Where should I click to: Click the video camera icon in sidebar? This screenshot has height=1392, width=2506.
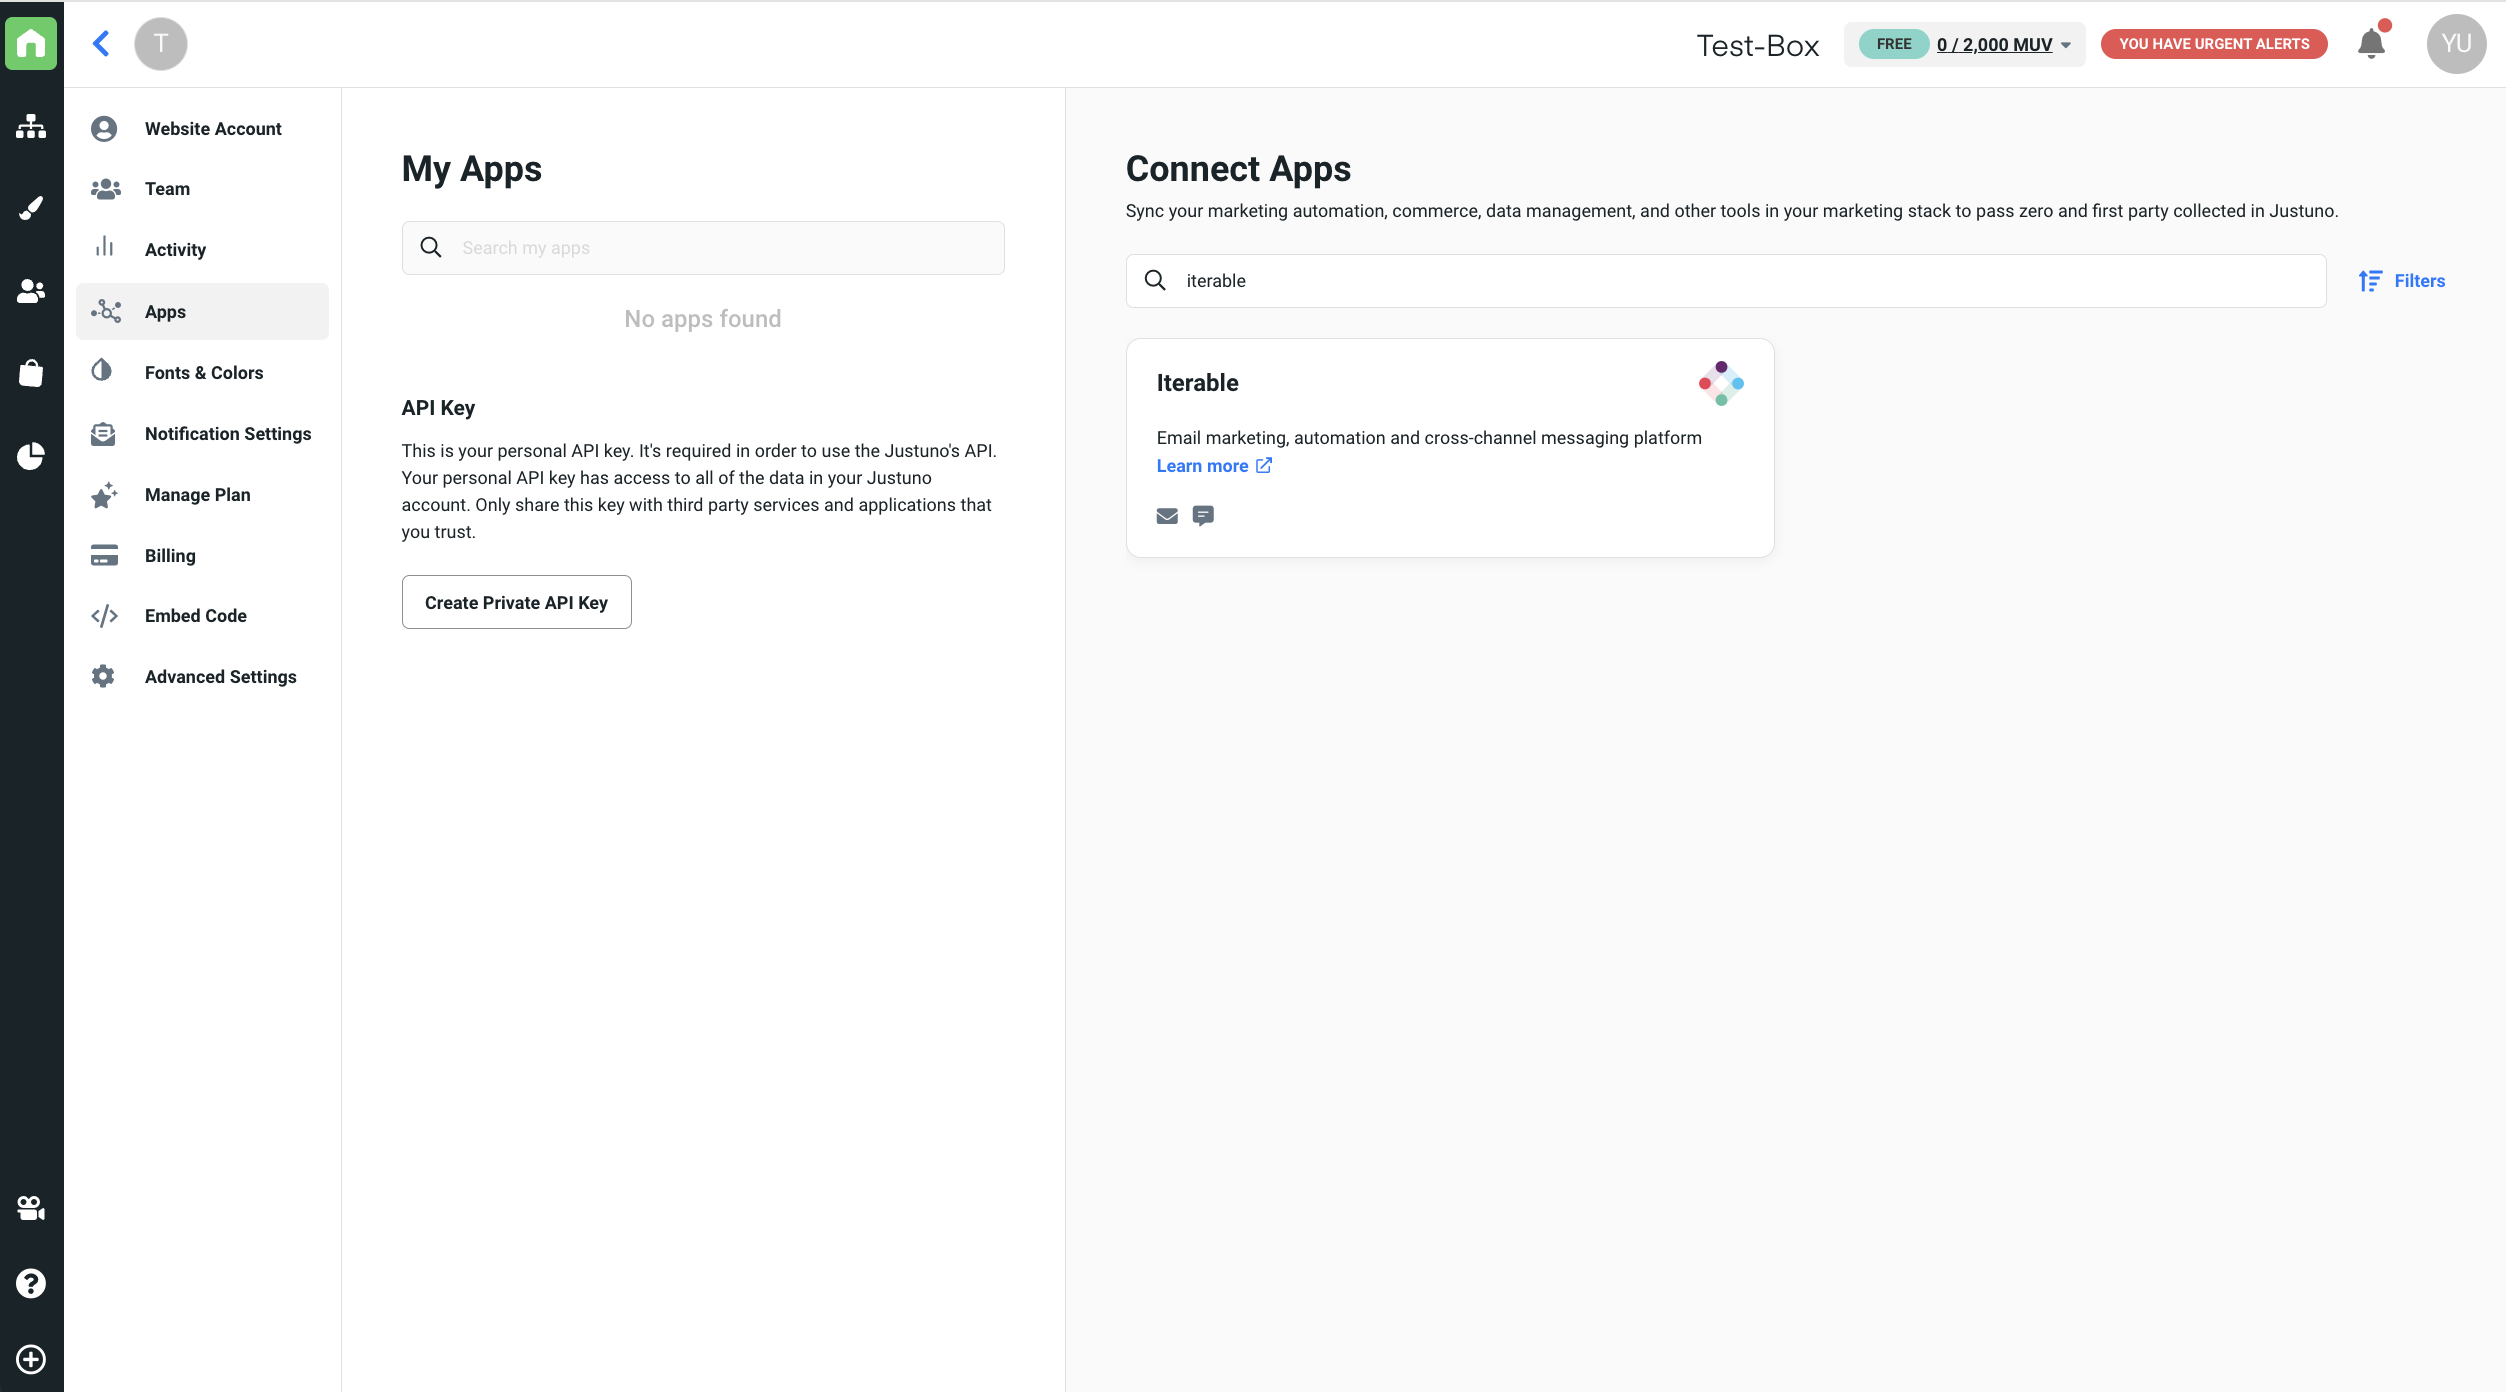coord(31,1208)
